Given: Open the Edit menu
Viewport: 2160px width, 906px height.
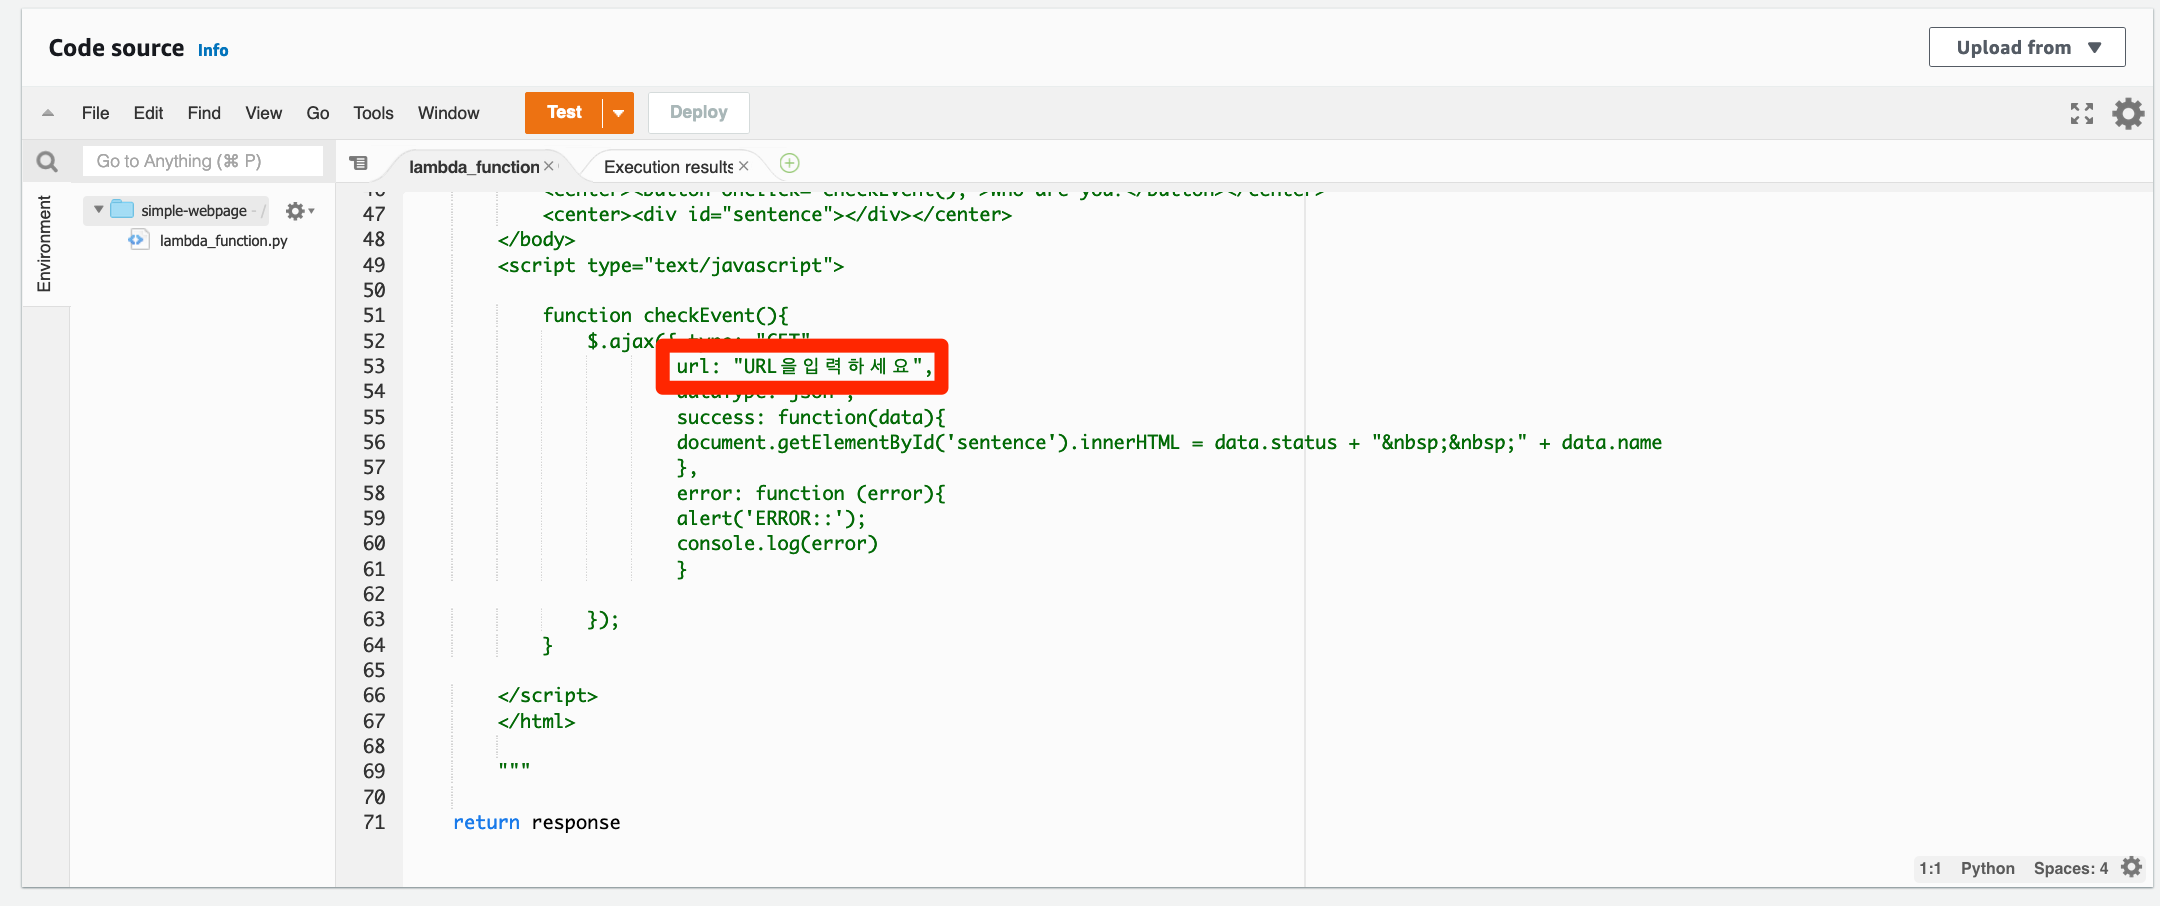Looking at the screenshot, I should tap(148, 113).
